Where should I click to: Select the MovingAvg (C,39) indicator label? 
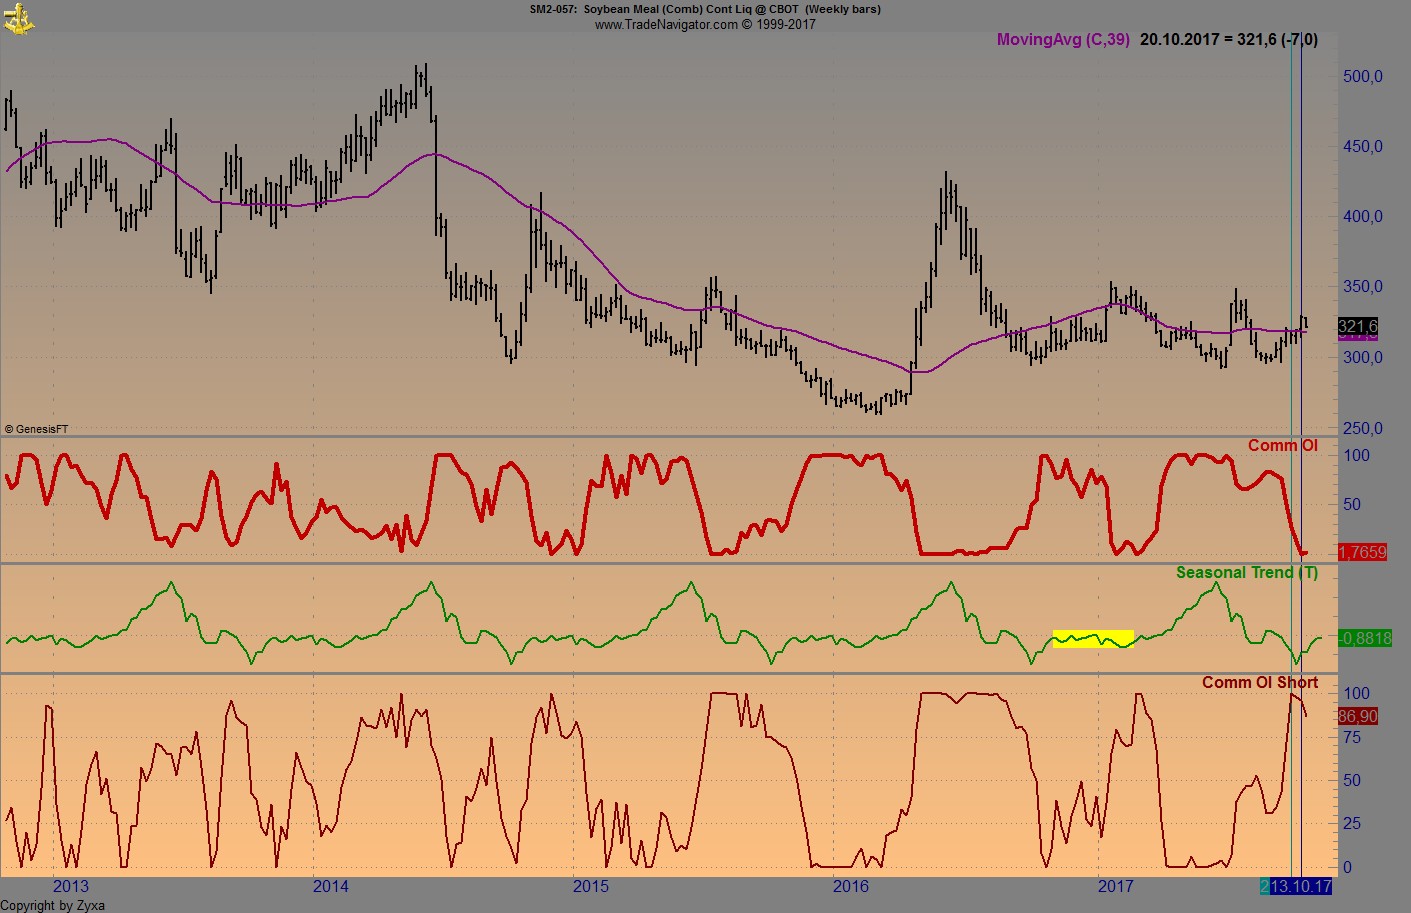pos(1062,40)
